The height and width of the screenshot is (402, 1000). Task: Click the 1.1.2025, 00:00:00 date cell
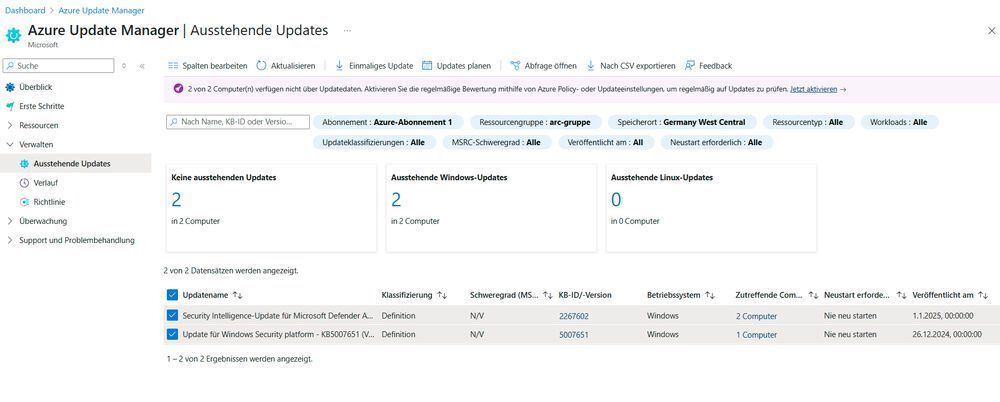(x=943, y=316)
